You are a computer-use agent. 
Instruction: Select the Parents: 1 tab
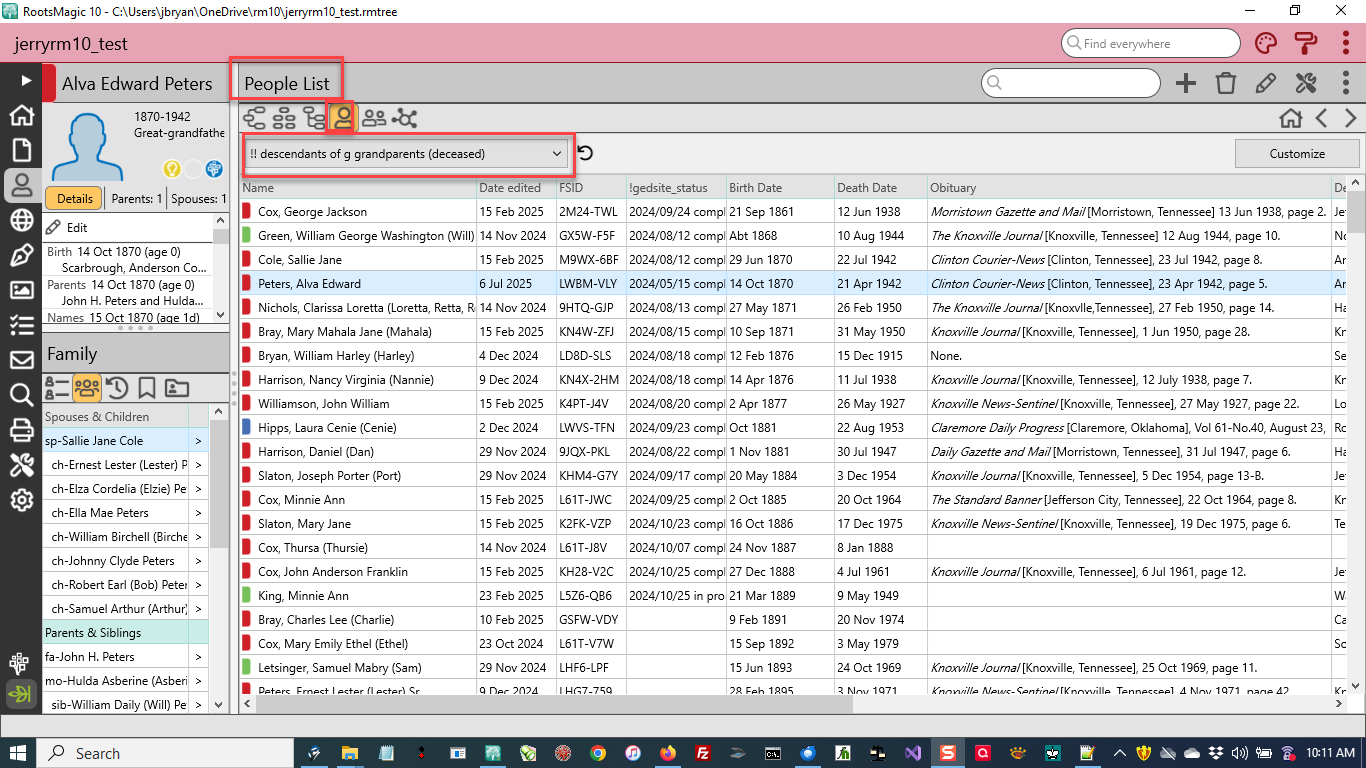(x=136, y=199)
